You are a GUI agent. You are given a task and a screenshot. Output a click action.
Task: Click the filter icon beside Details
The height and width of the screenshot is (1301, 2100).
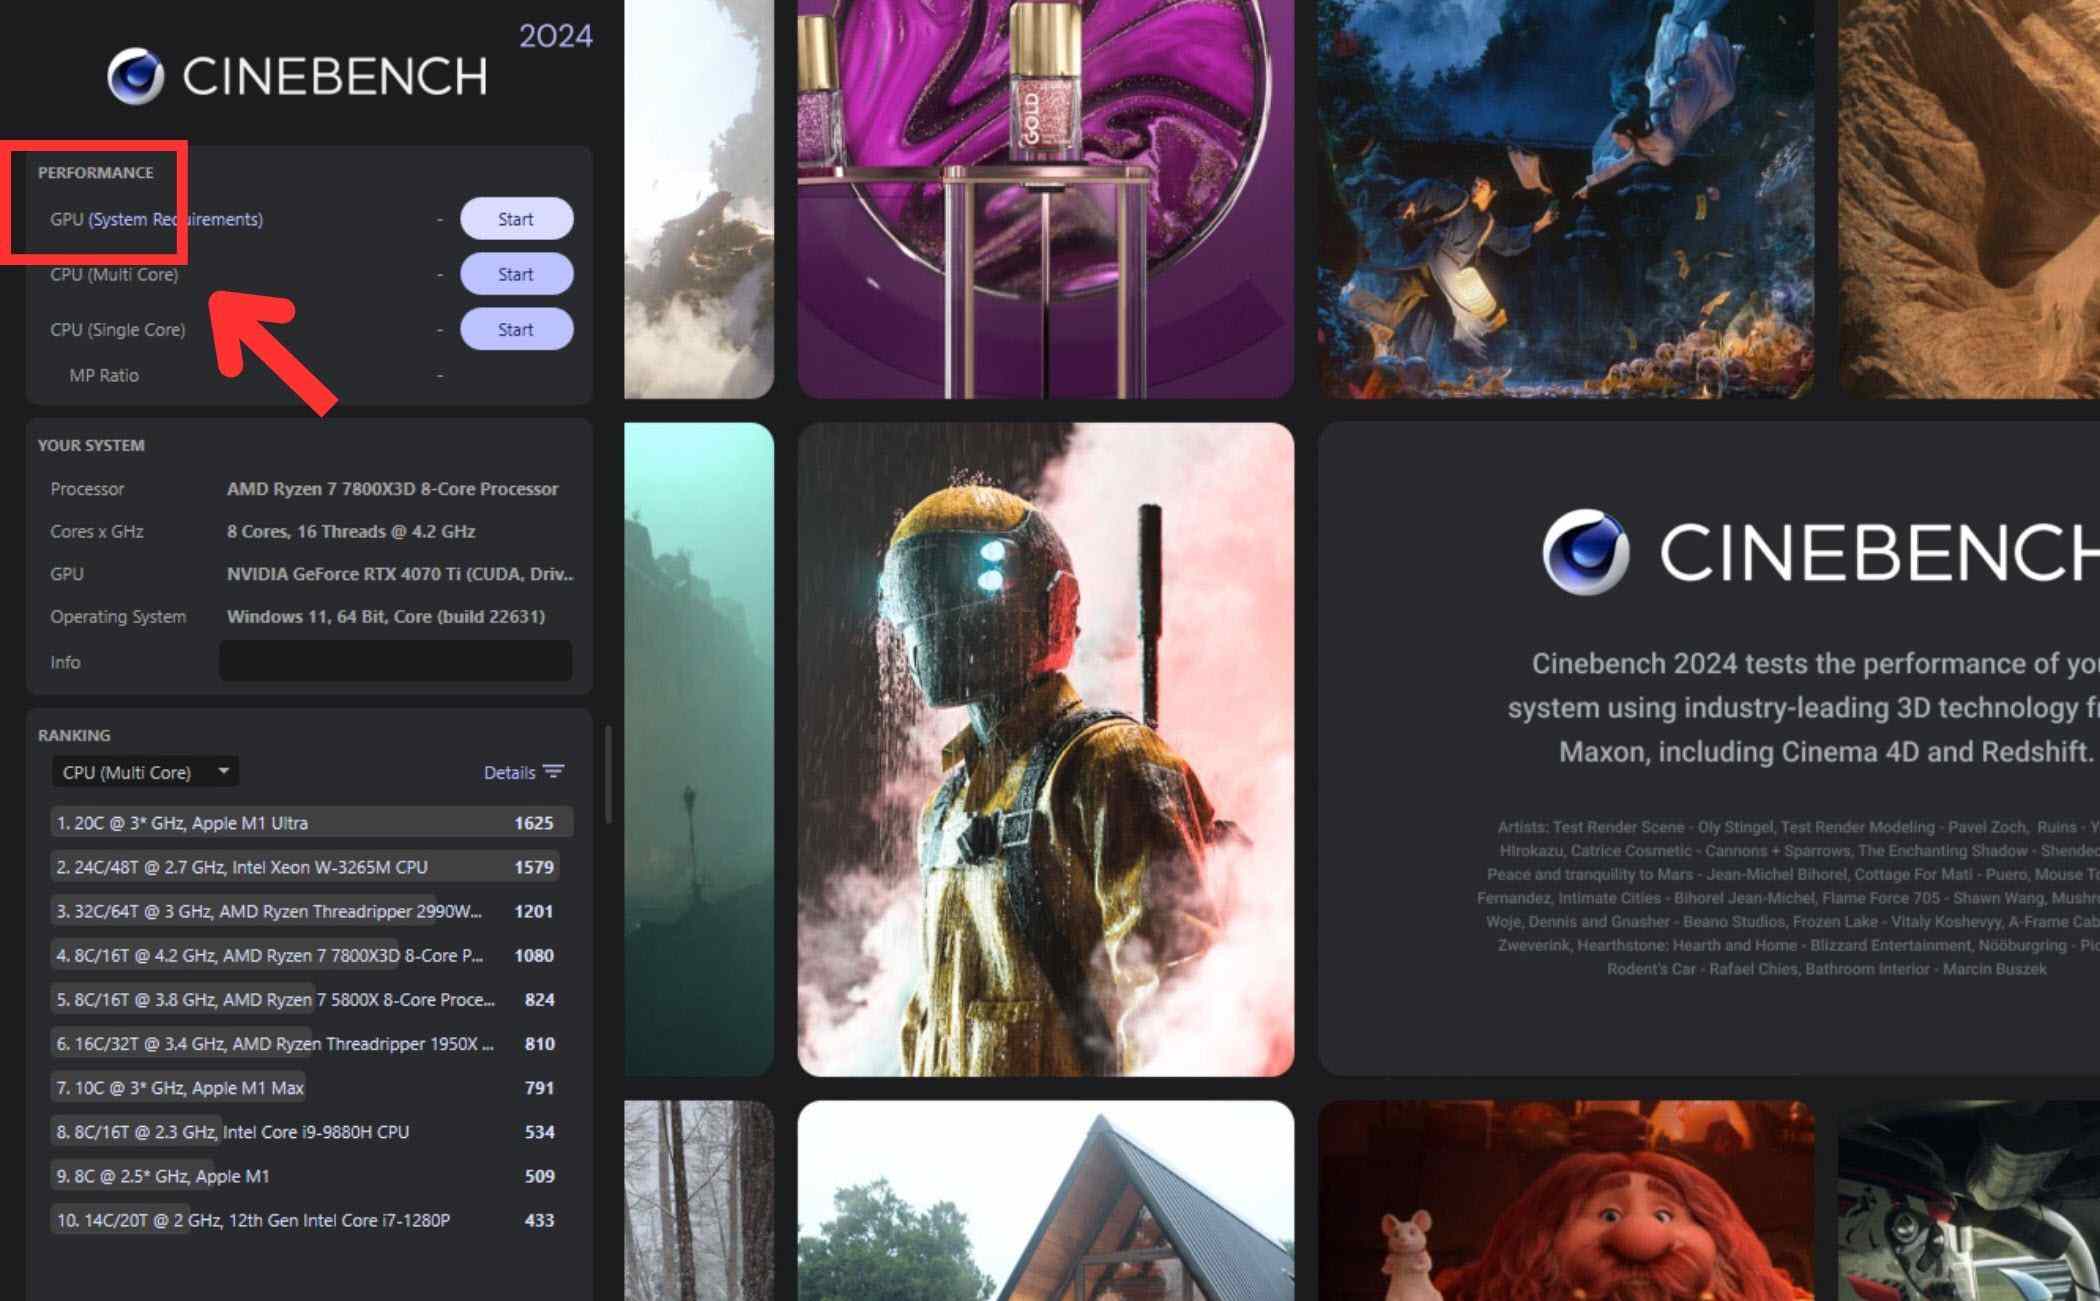tap(553, 772)
